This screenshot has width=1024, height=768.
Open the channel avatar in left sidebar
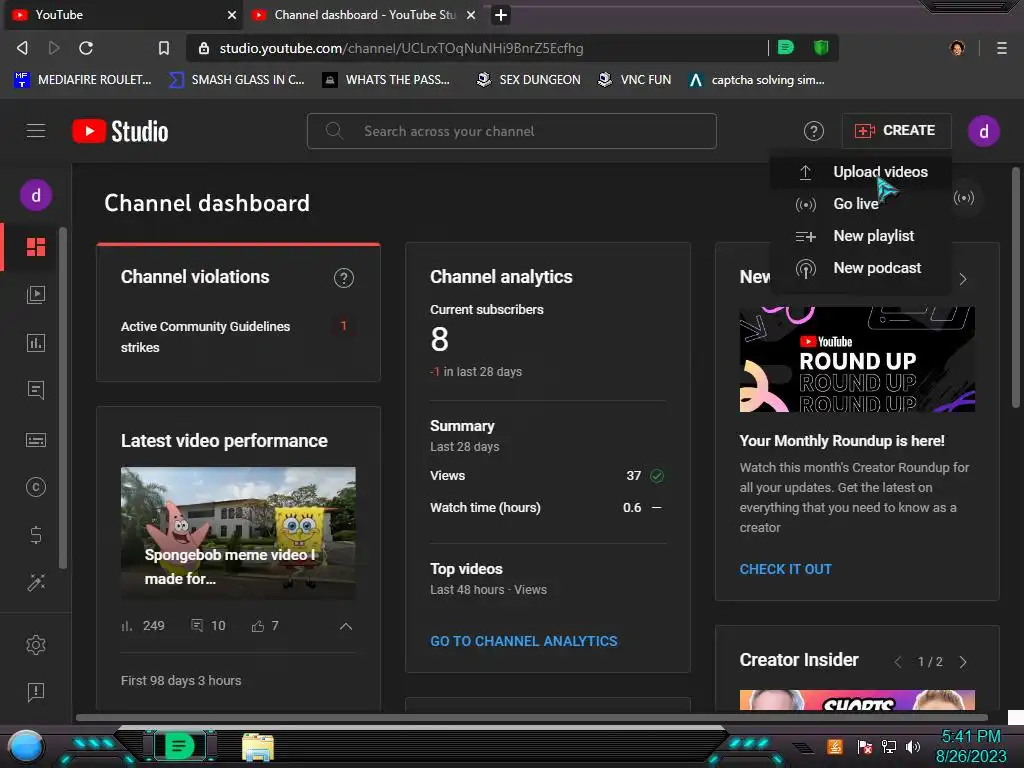pos(36,195)
